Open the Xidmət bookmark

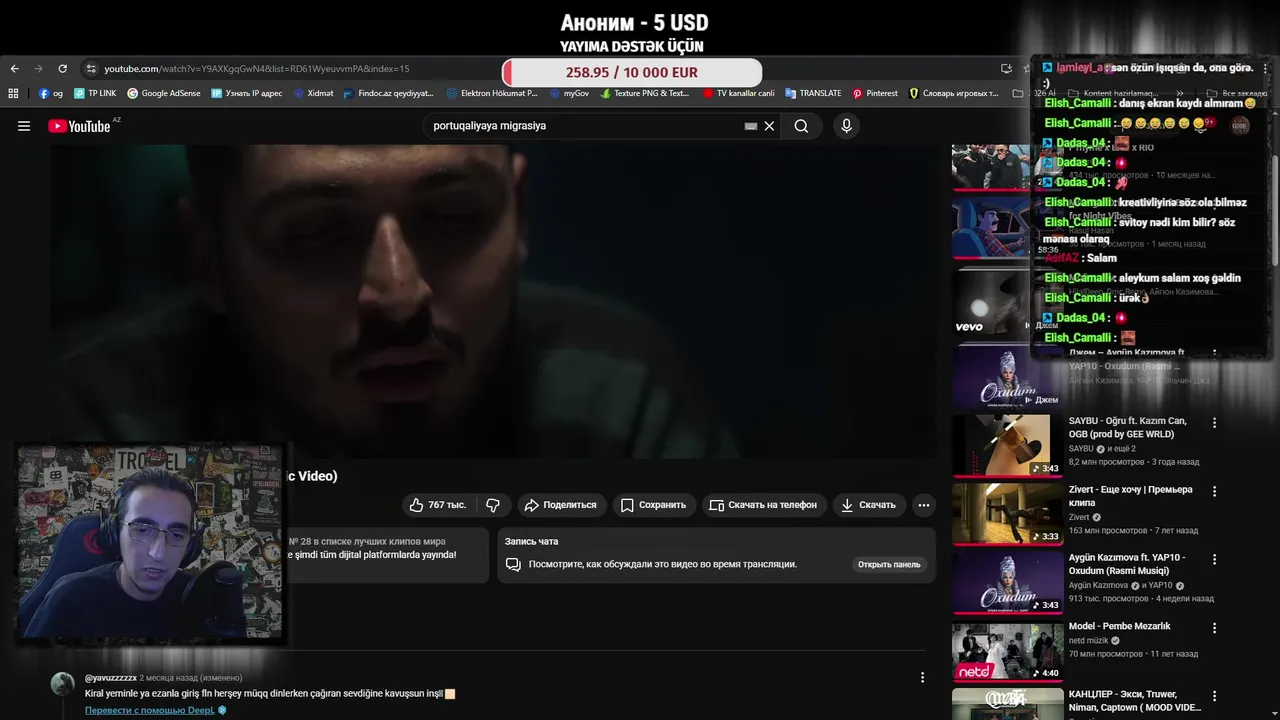pyautogui.click(x=313, y=93)
